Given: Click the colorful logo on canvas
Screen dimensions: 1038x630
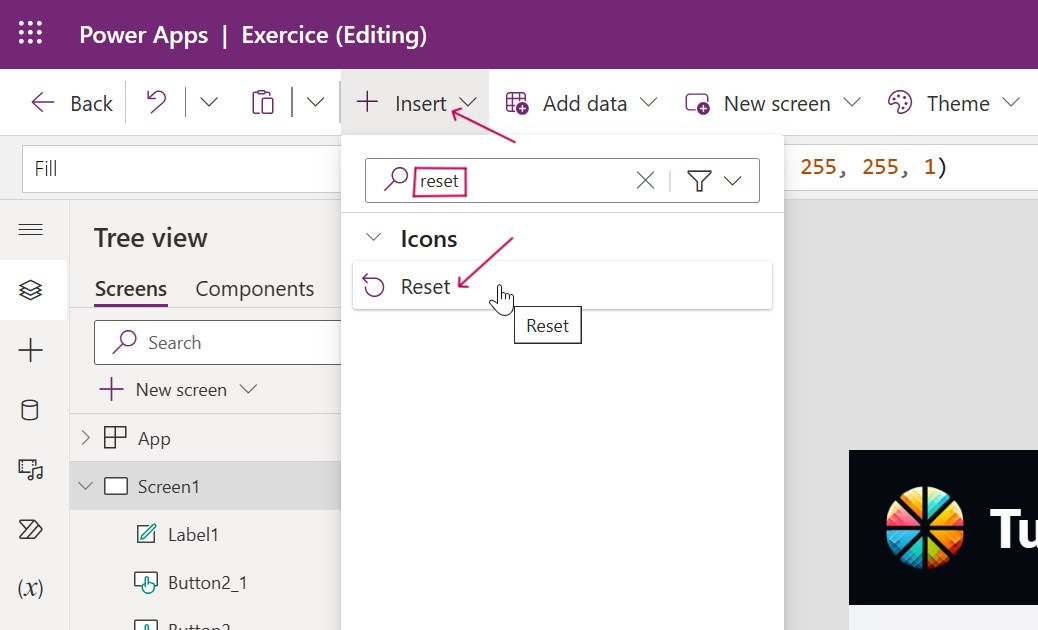Looking at the screenshot, I should [925, 527].
